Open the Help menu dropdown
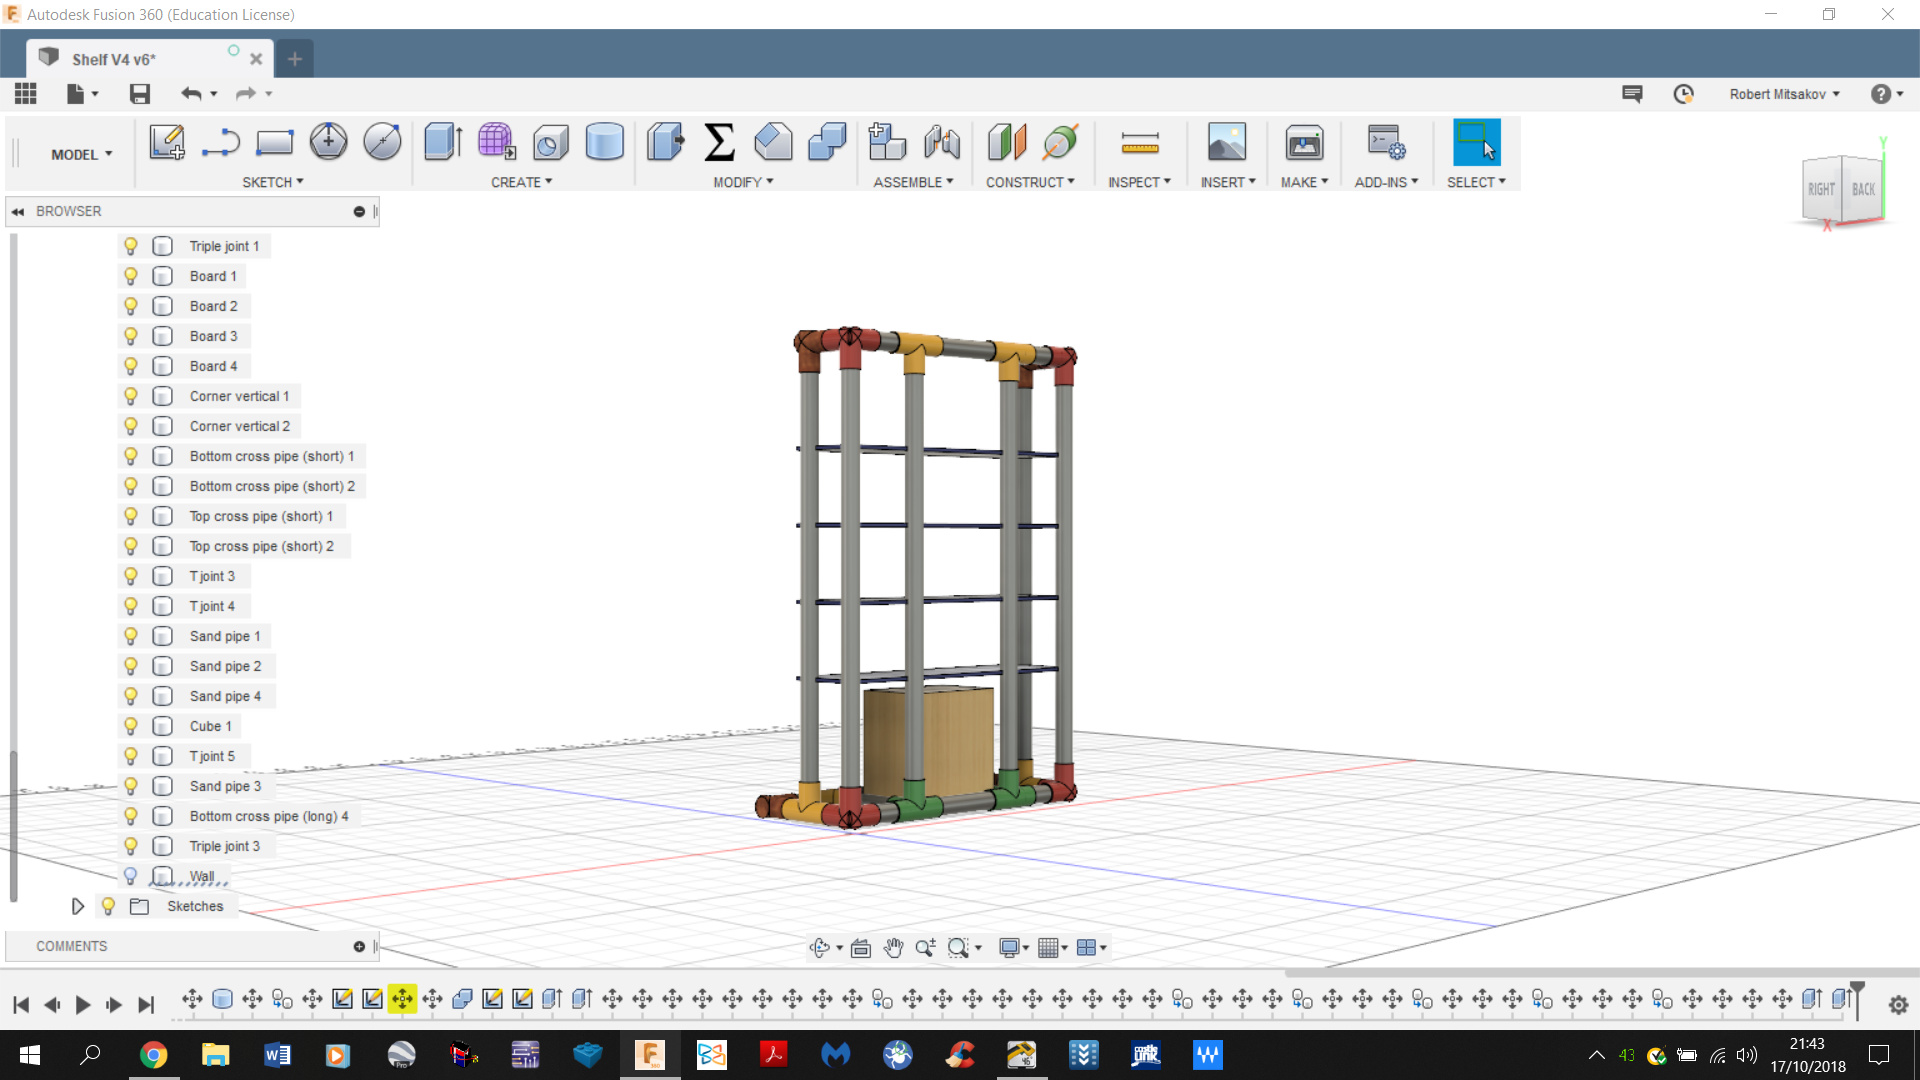This screenshot has width=1920, height=1080. point(1887,94)
